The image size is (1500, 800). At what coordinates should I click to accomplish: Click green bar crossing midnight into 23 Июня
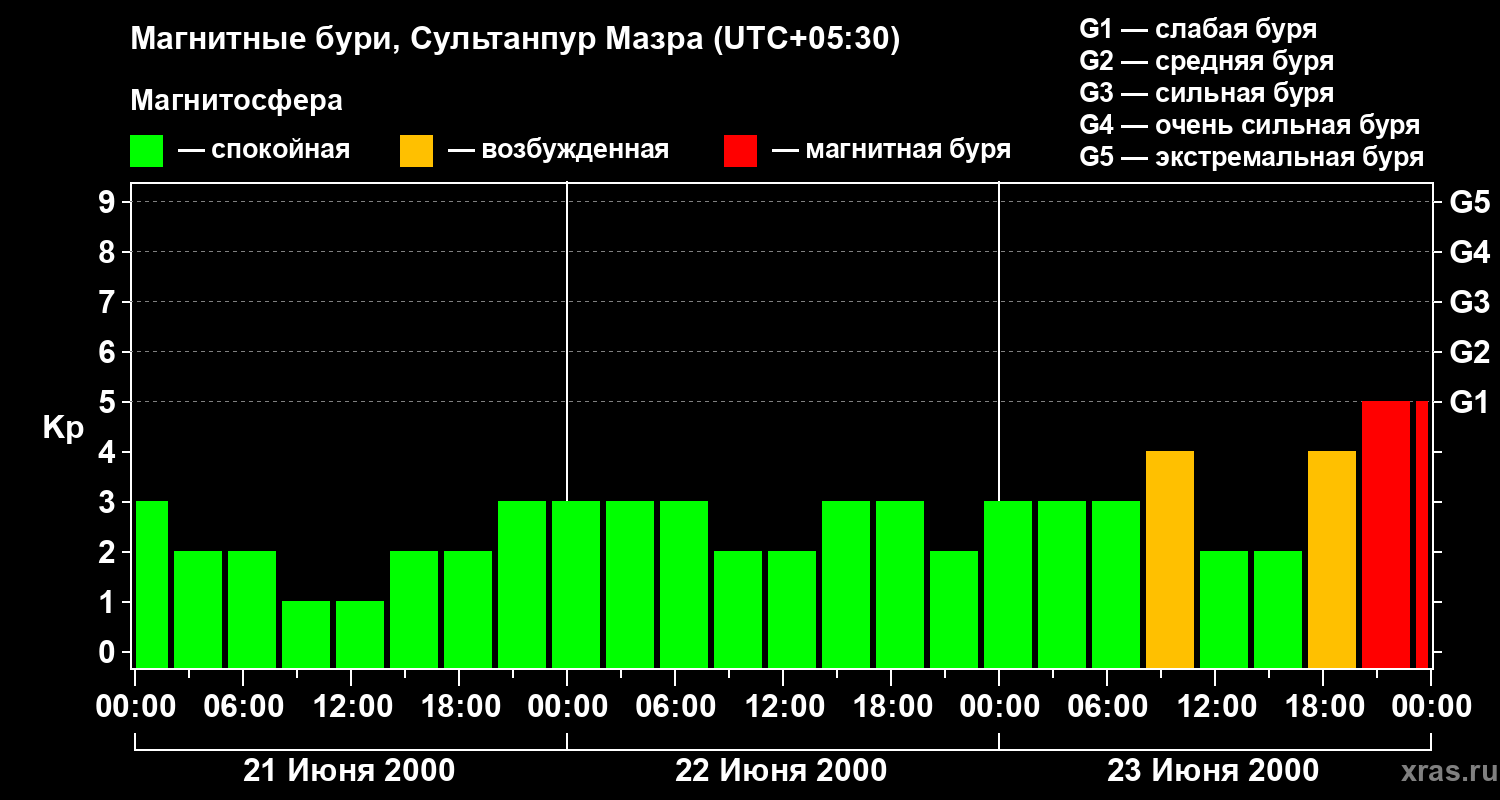(x=1008, y=584)
